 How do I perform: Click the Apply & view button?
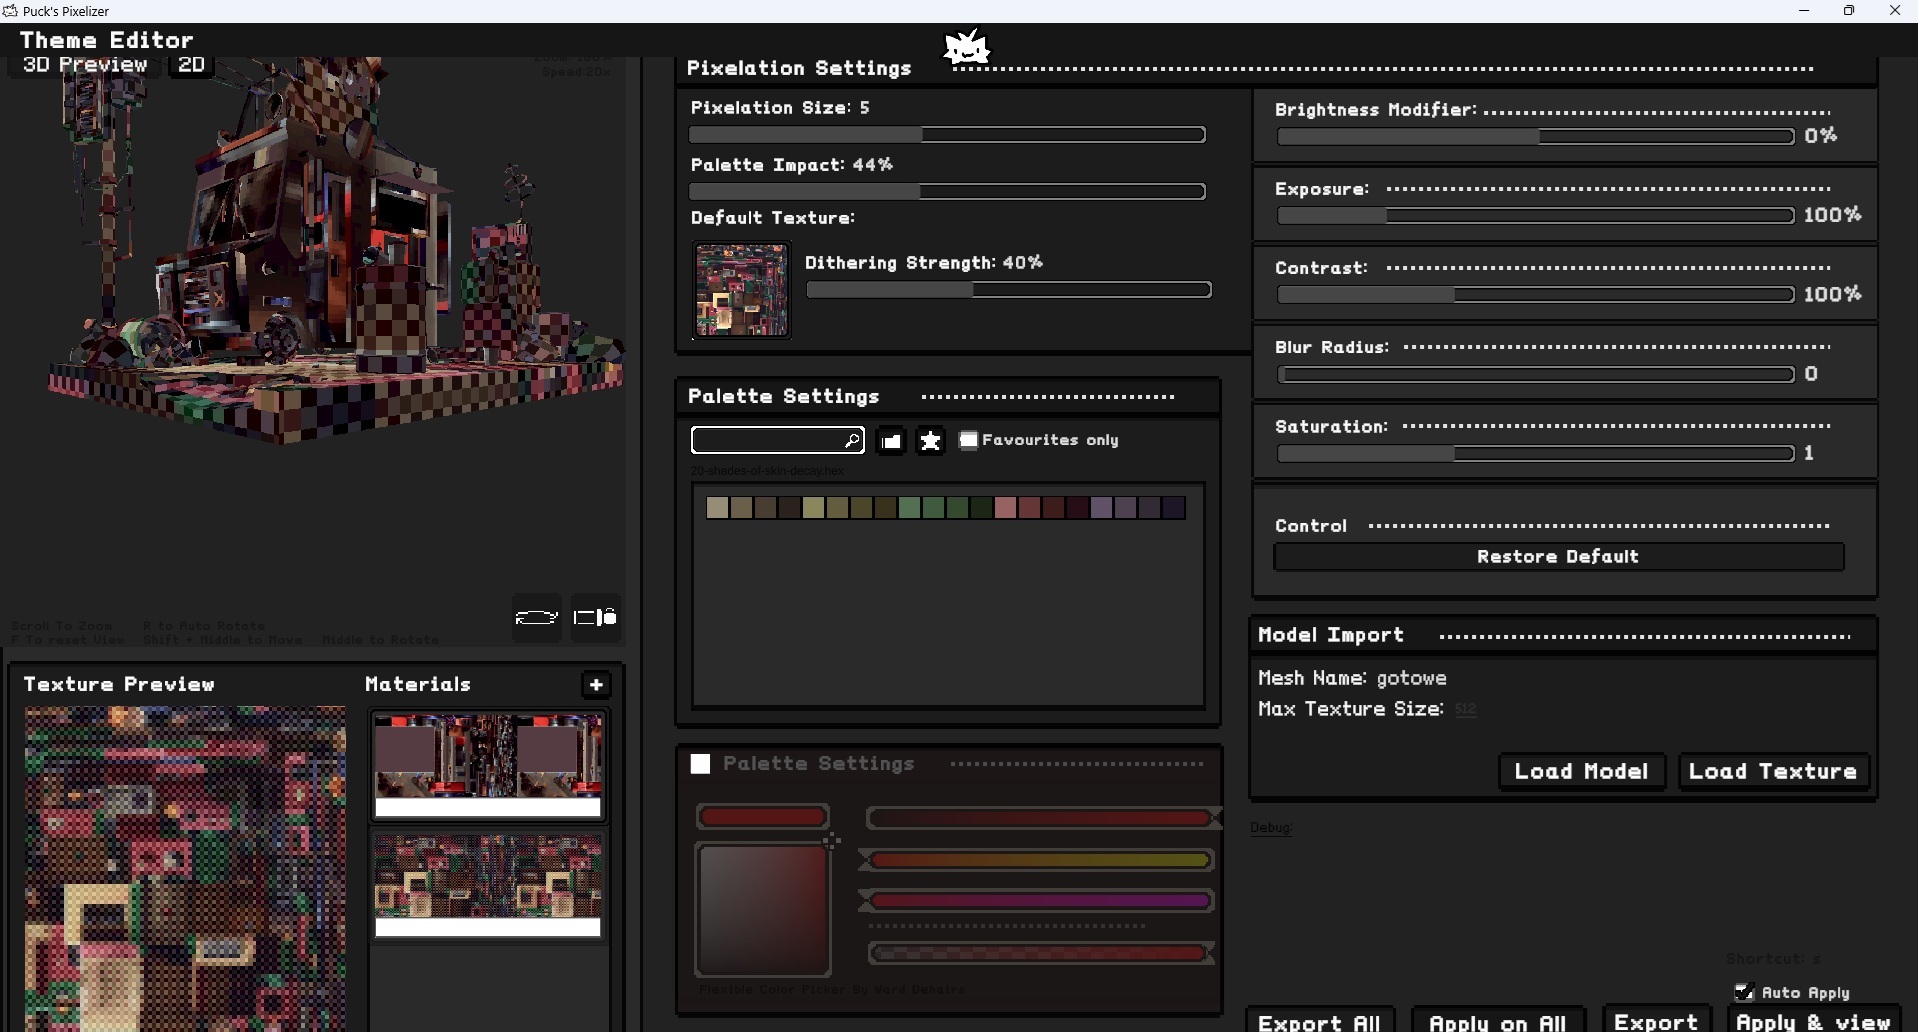[x=1814, y=1021]
